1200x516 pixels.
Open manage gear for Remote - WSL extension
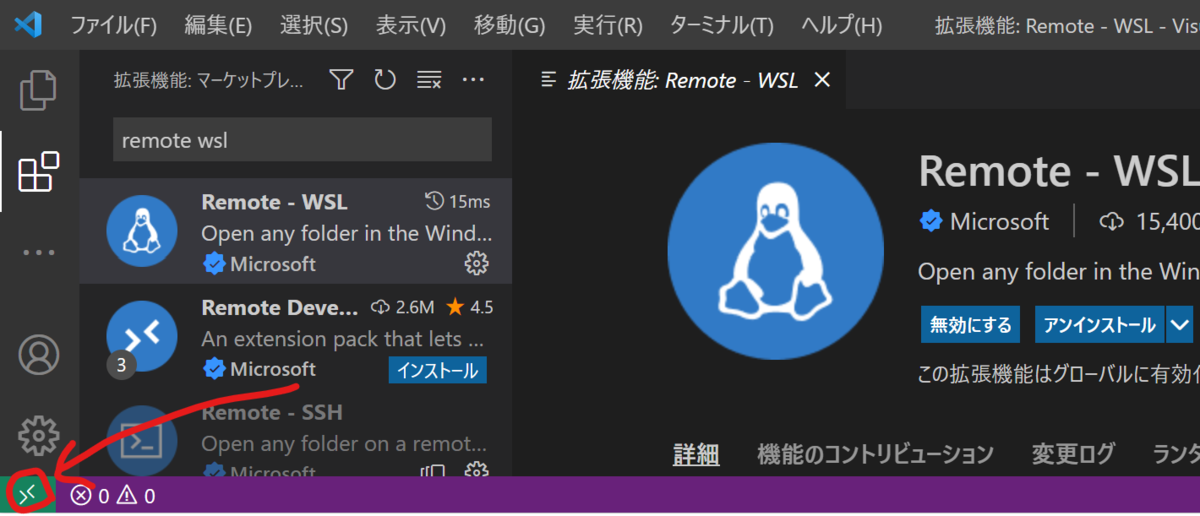(x=477, y=263)
